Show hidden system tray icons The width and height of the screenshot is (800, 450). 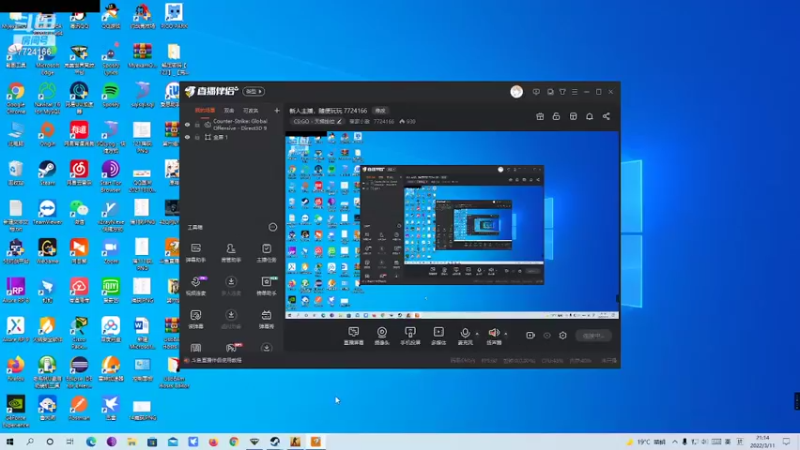point(674,442)
